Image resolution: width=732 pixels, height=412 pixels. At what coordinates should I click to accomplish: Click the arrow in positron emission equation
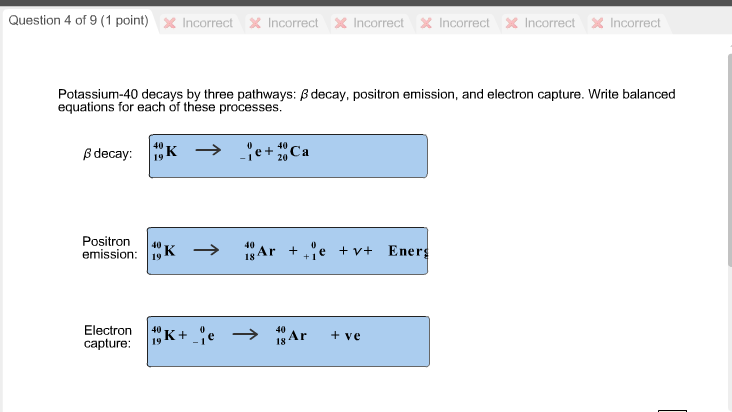pyautogui.click(x=206, y=250)
